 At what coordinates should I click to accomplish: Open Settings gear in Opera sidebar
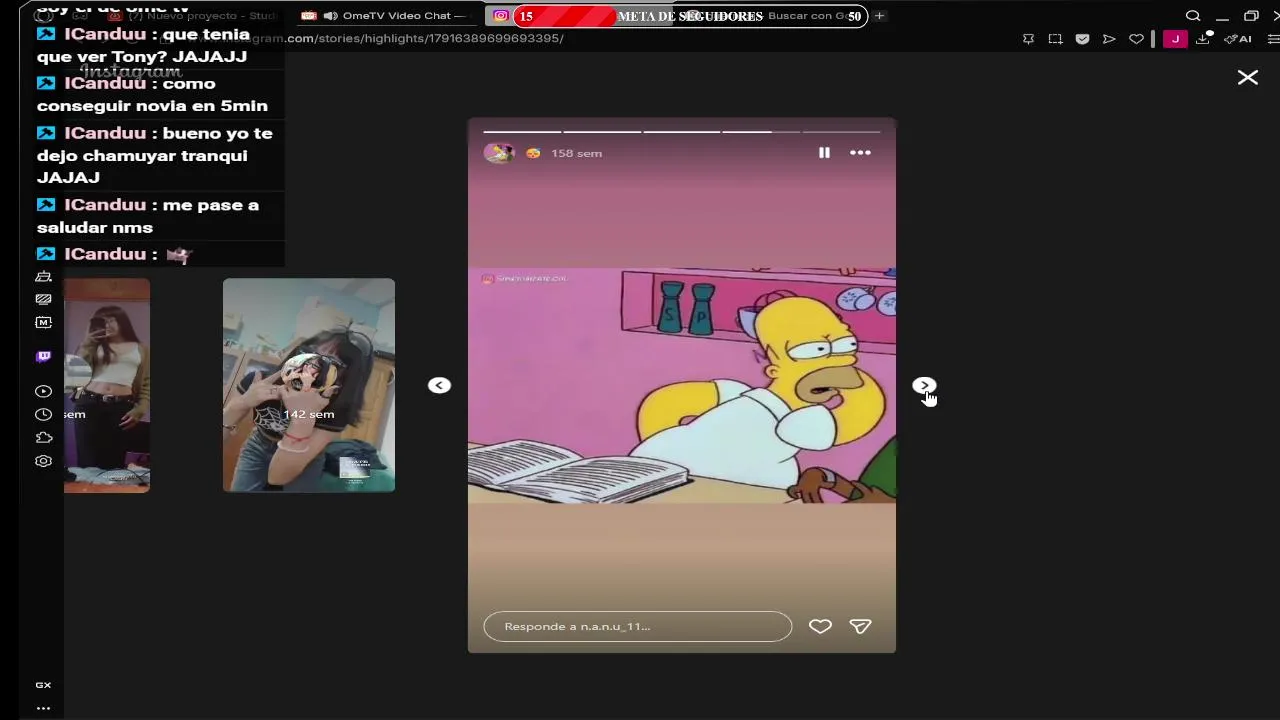pos(43,461)
